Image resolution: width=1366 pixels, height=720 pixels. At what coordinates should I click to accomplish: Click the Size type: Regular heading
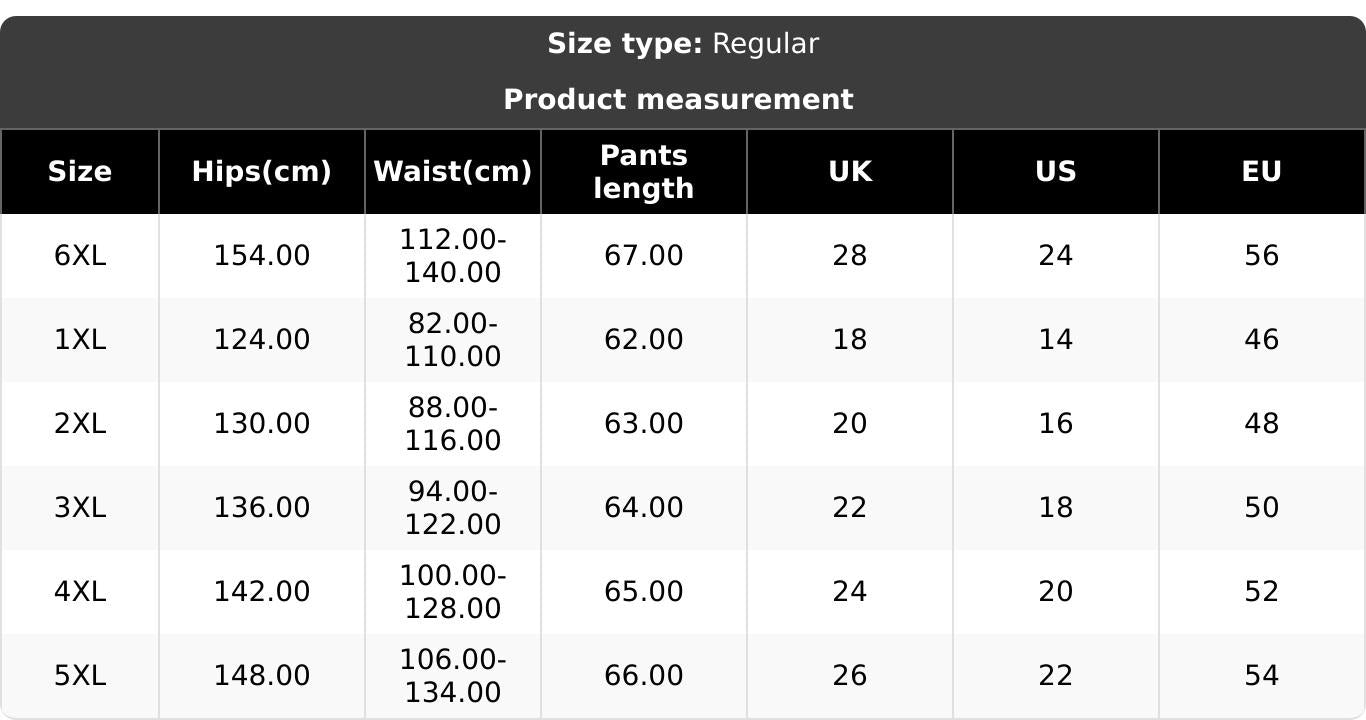point(683,44)
